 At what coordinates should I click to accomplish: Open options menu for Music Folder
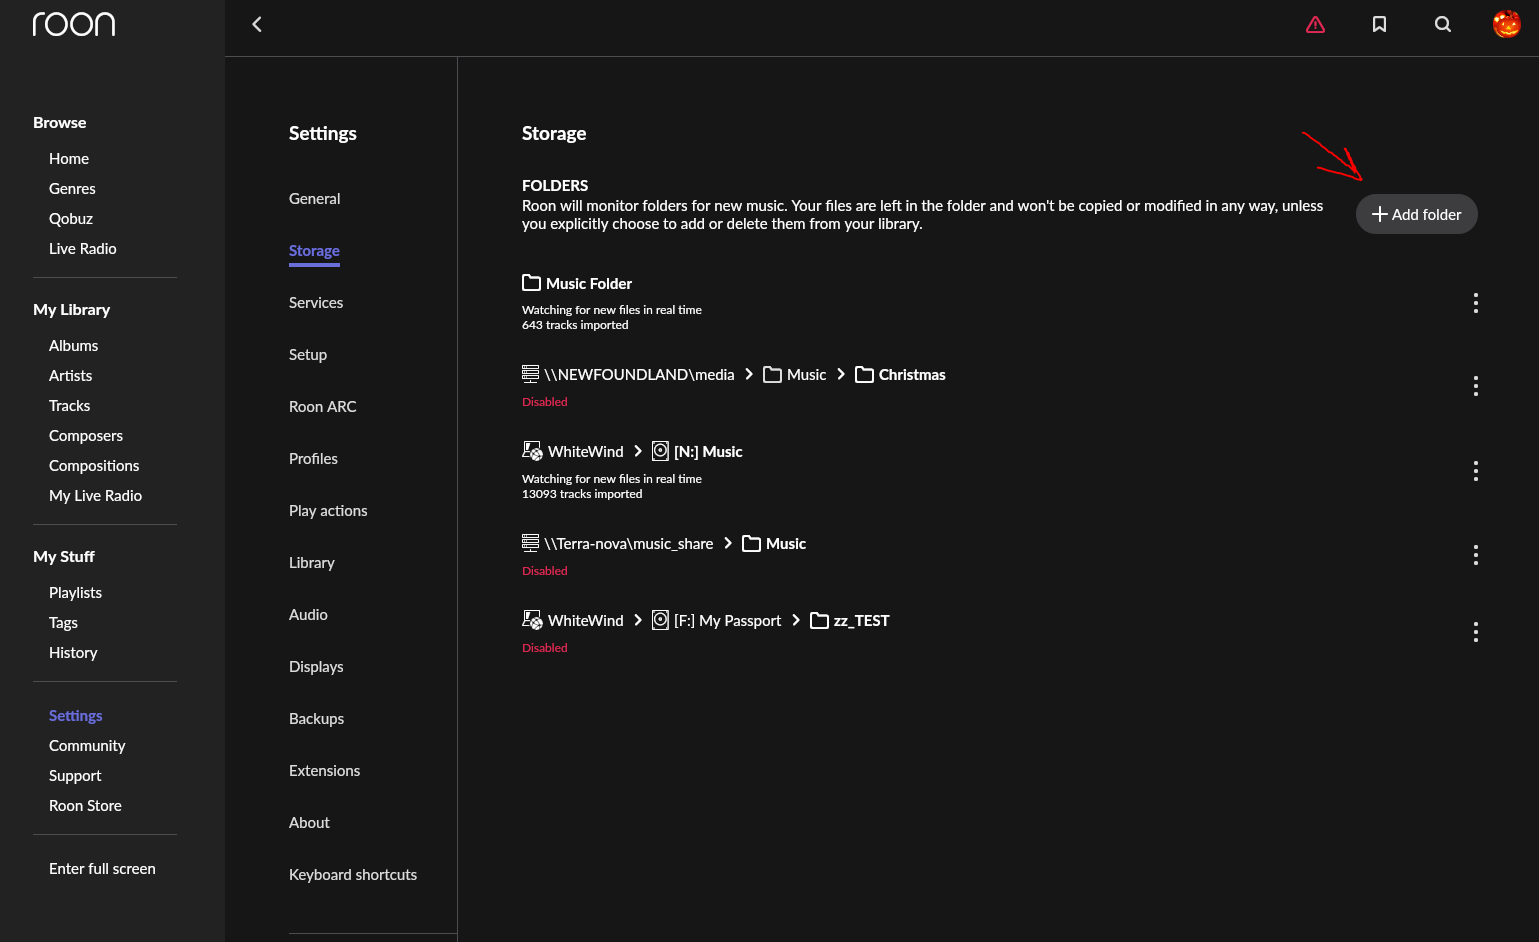pyautogui.click(x=1475, y=303)
